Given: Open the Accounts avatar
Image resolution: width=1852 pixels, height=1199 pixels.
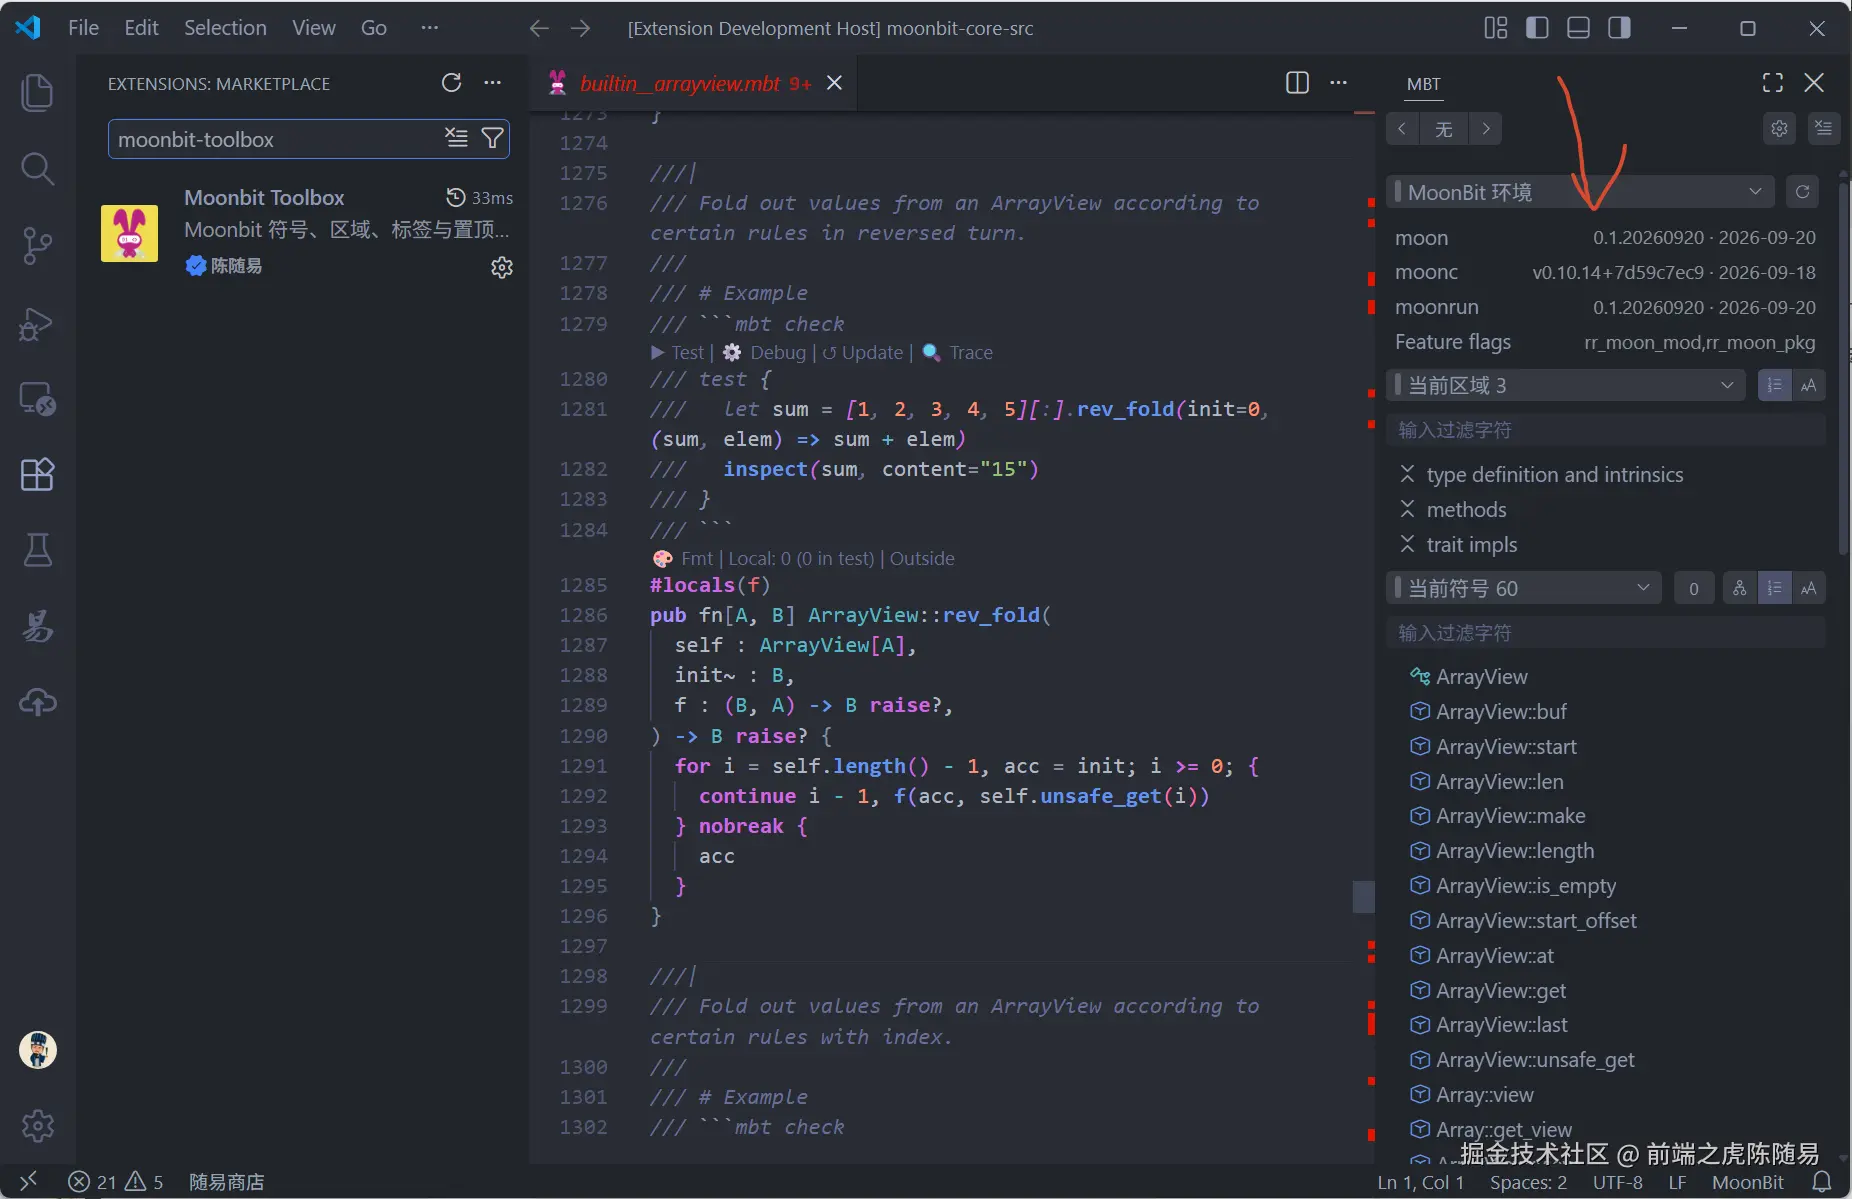Looking at the screenshot, I should [x=37, y=1050].
